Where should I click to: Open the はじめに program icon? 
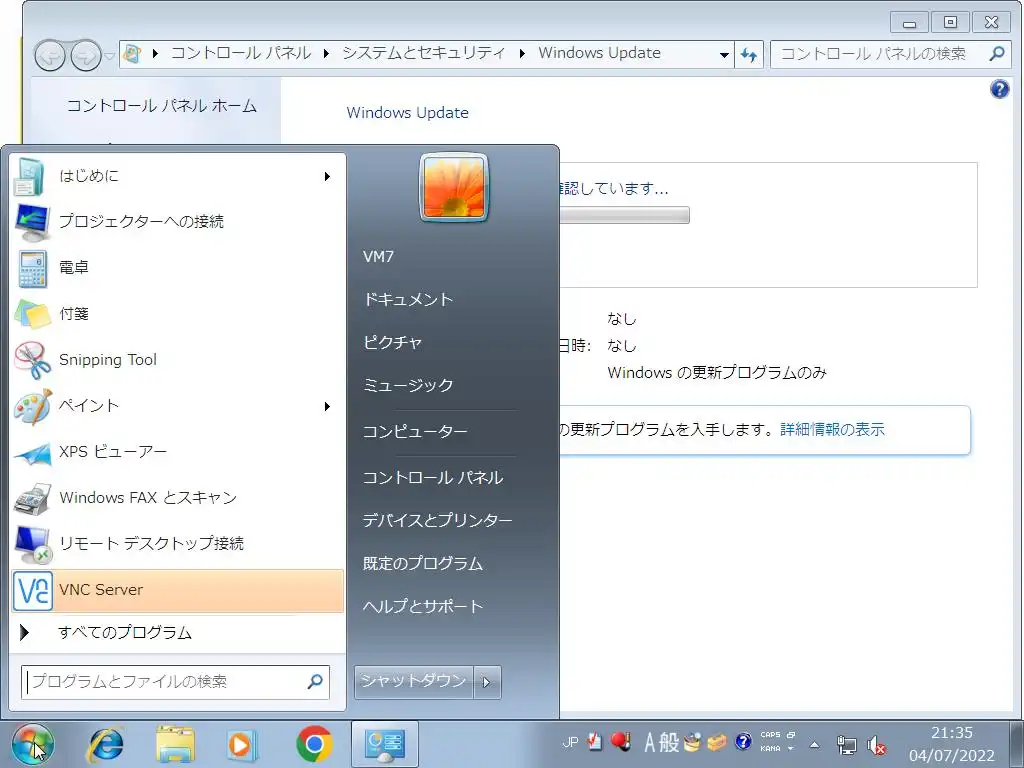point(29,176)
